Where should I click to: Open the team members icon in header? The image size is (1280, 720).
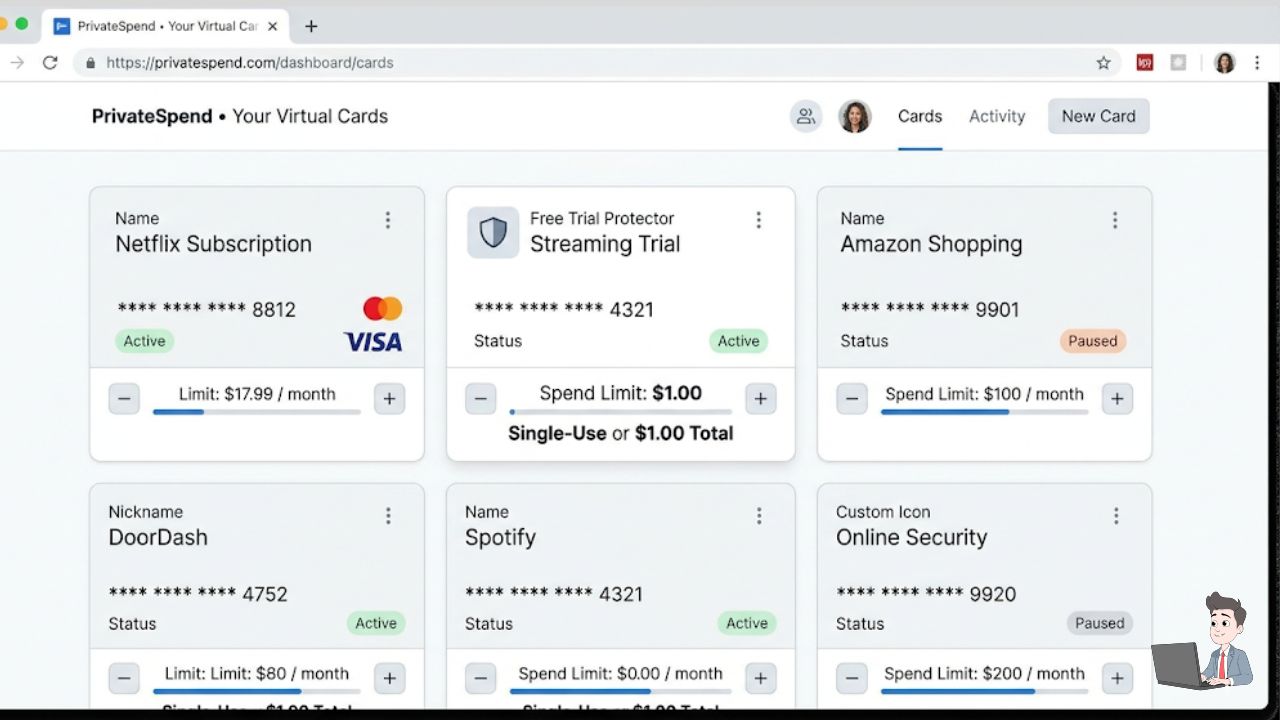coord(806,116)
